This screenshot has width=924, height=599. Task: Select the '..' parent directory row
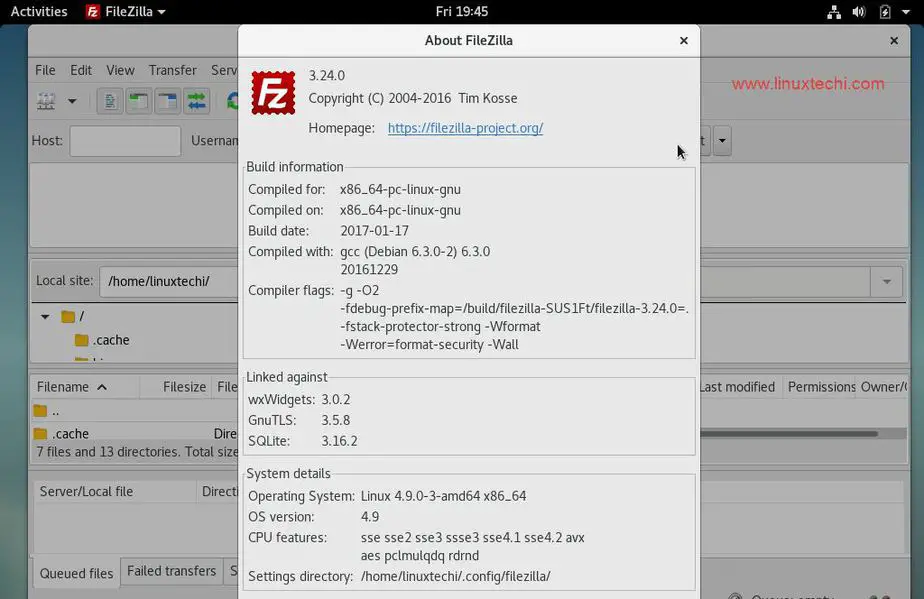coord(135,411)
